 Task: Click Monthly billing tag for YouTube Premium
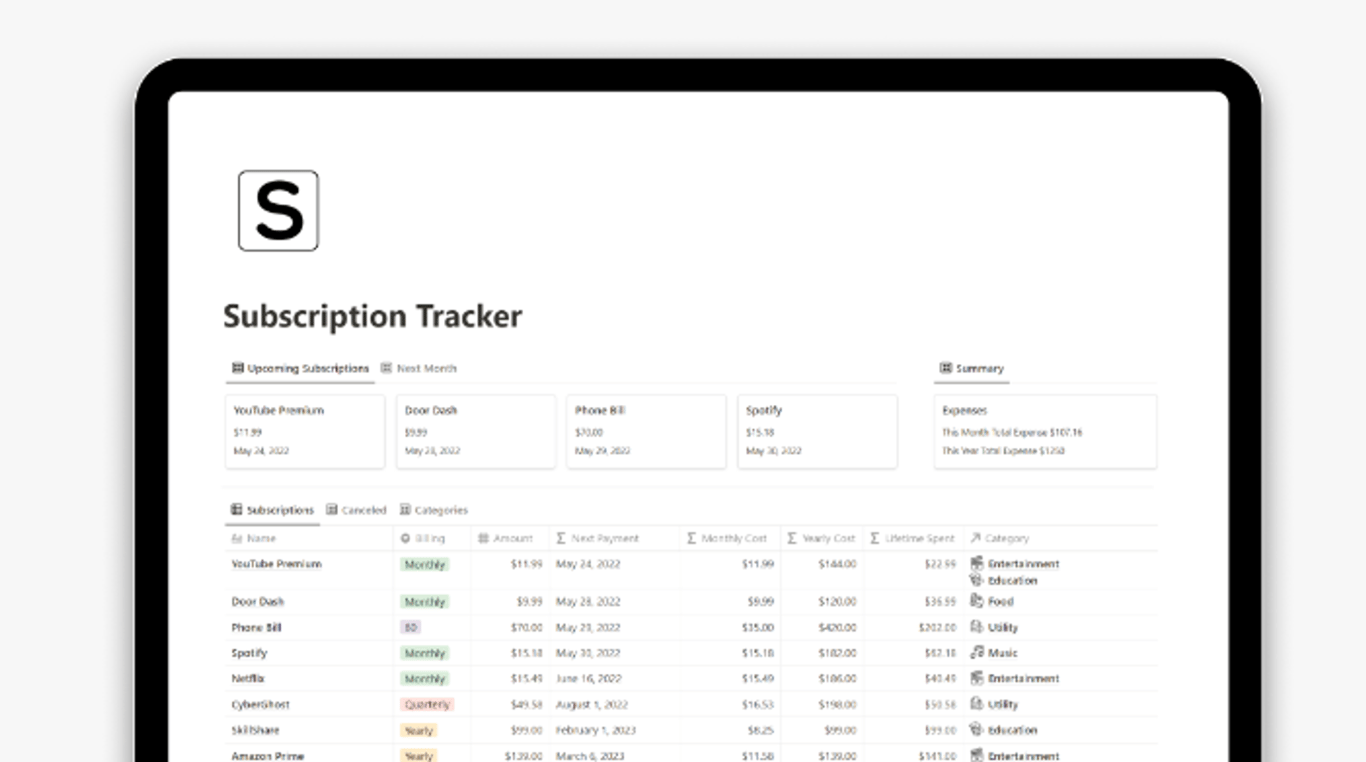[x=424, y=565]
